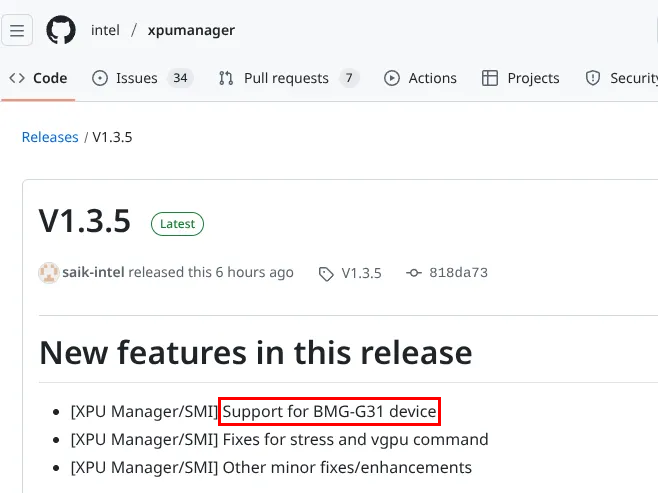Screen dimensions: 658x493
Task: Click the Projects table icon
Action: tap(490, 78)
